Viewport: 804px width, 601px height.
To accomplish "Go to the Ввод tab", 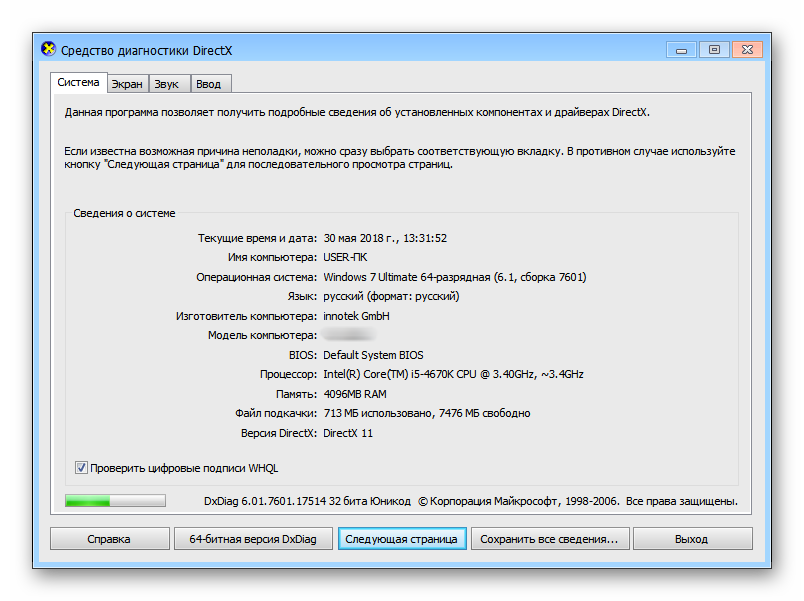I will pos(209,84).
